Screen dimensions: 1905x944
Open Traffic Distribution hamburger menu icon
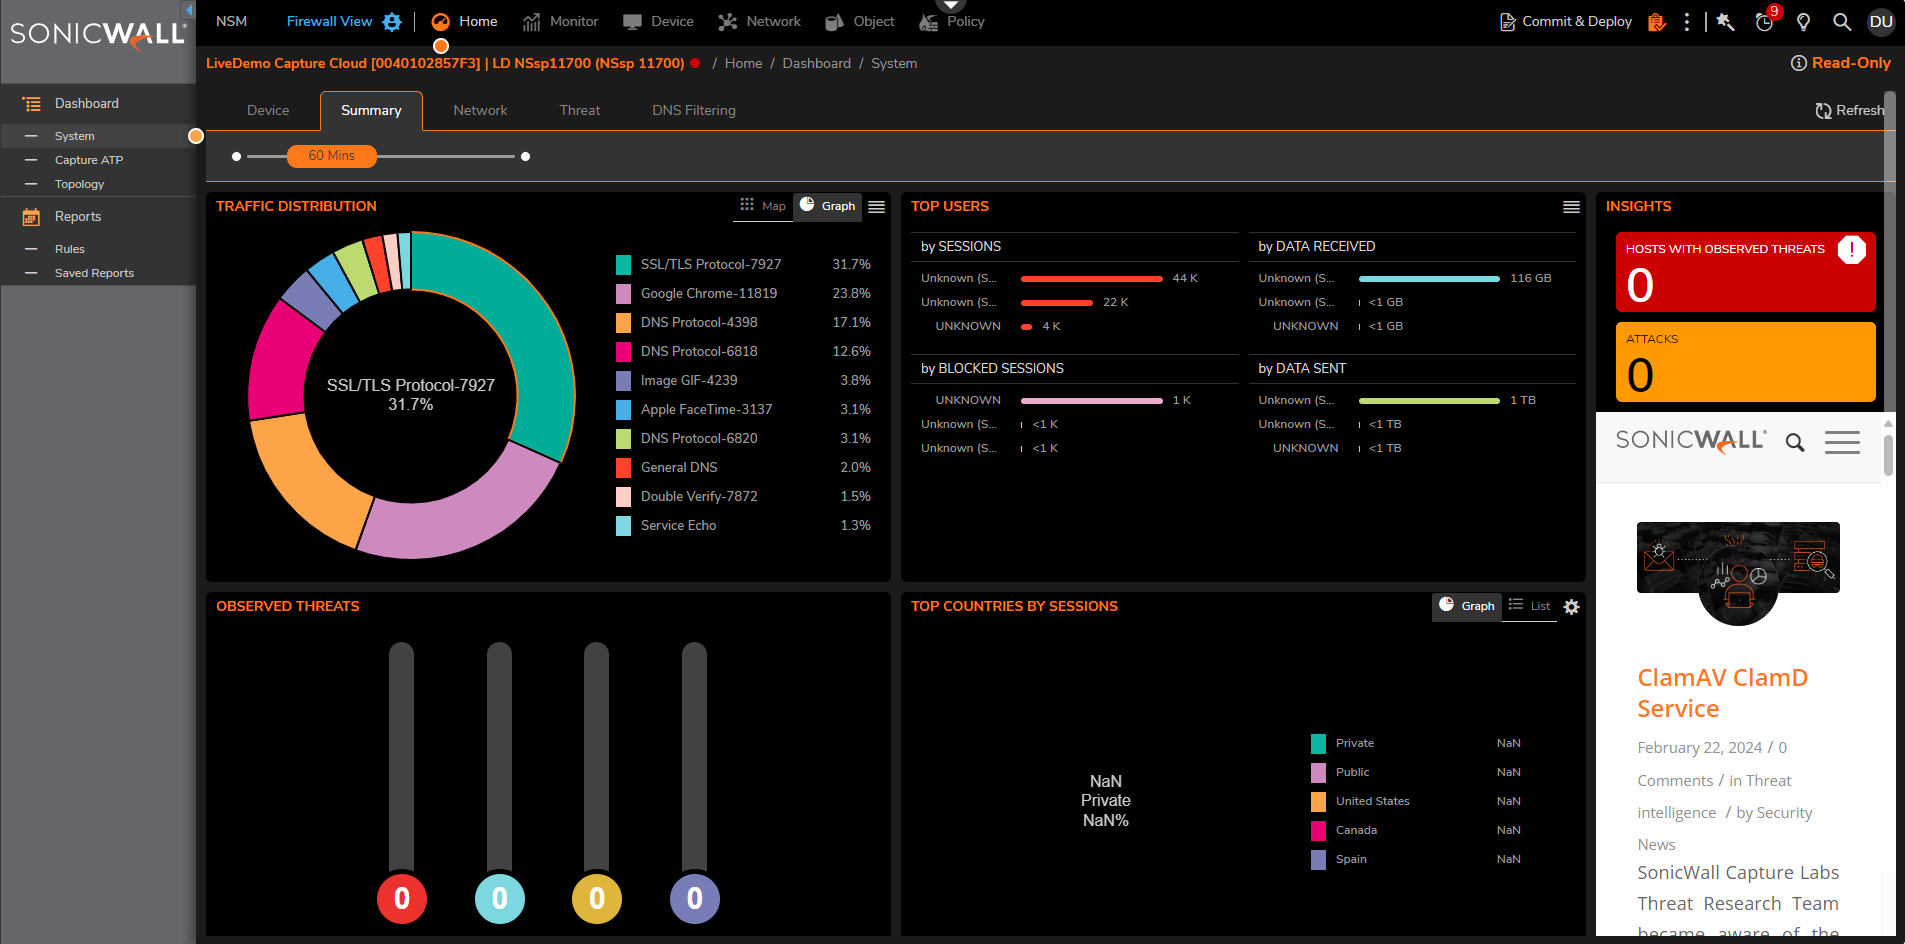(x=877, y=207)
